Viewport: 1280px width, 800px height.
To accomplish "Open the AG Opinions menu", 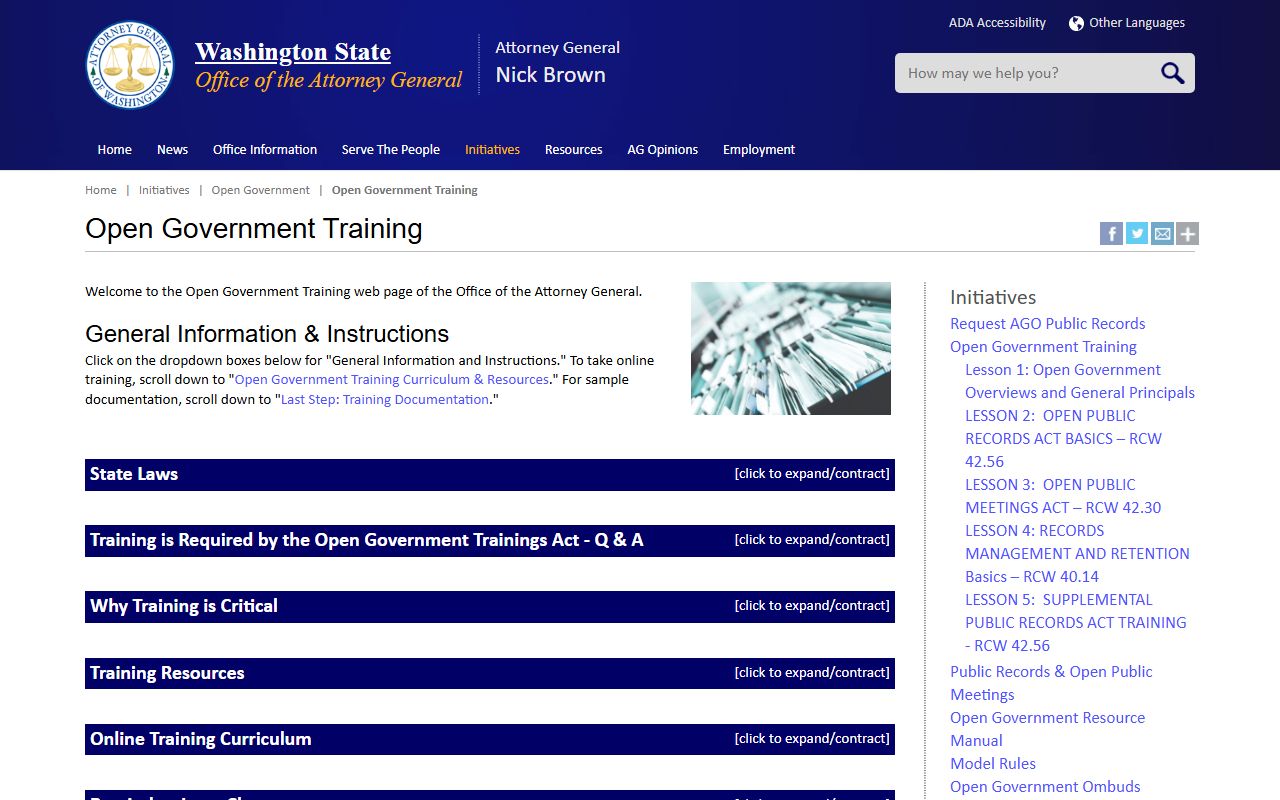I will [x=663, y=149].
